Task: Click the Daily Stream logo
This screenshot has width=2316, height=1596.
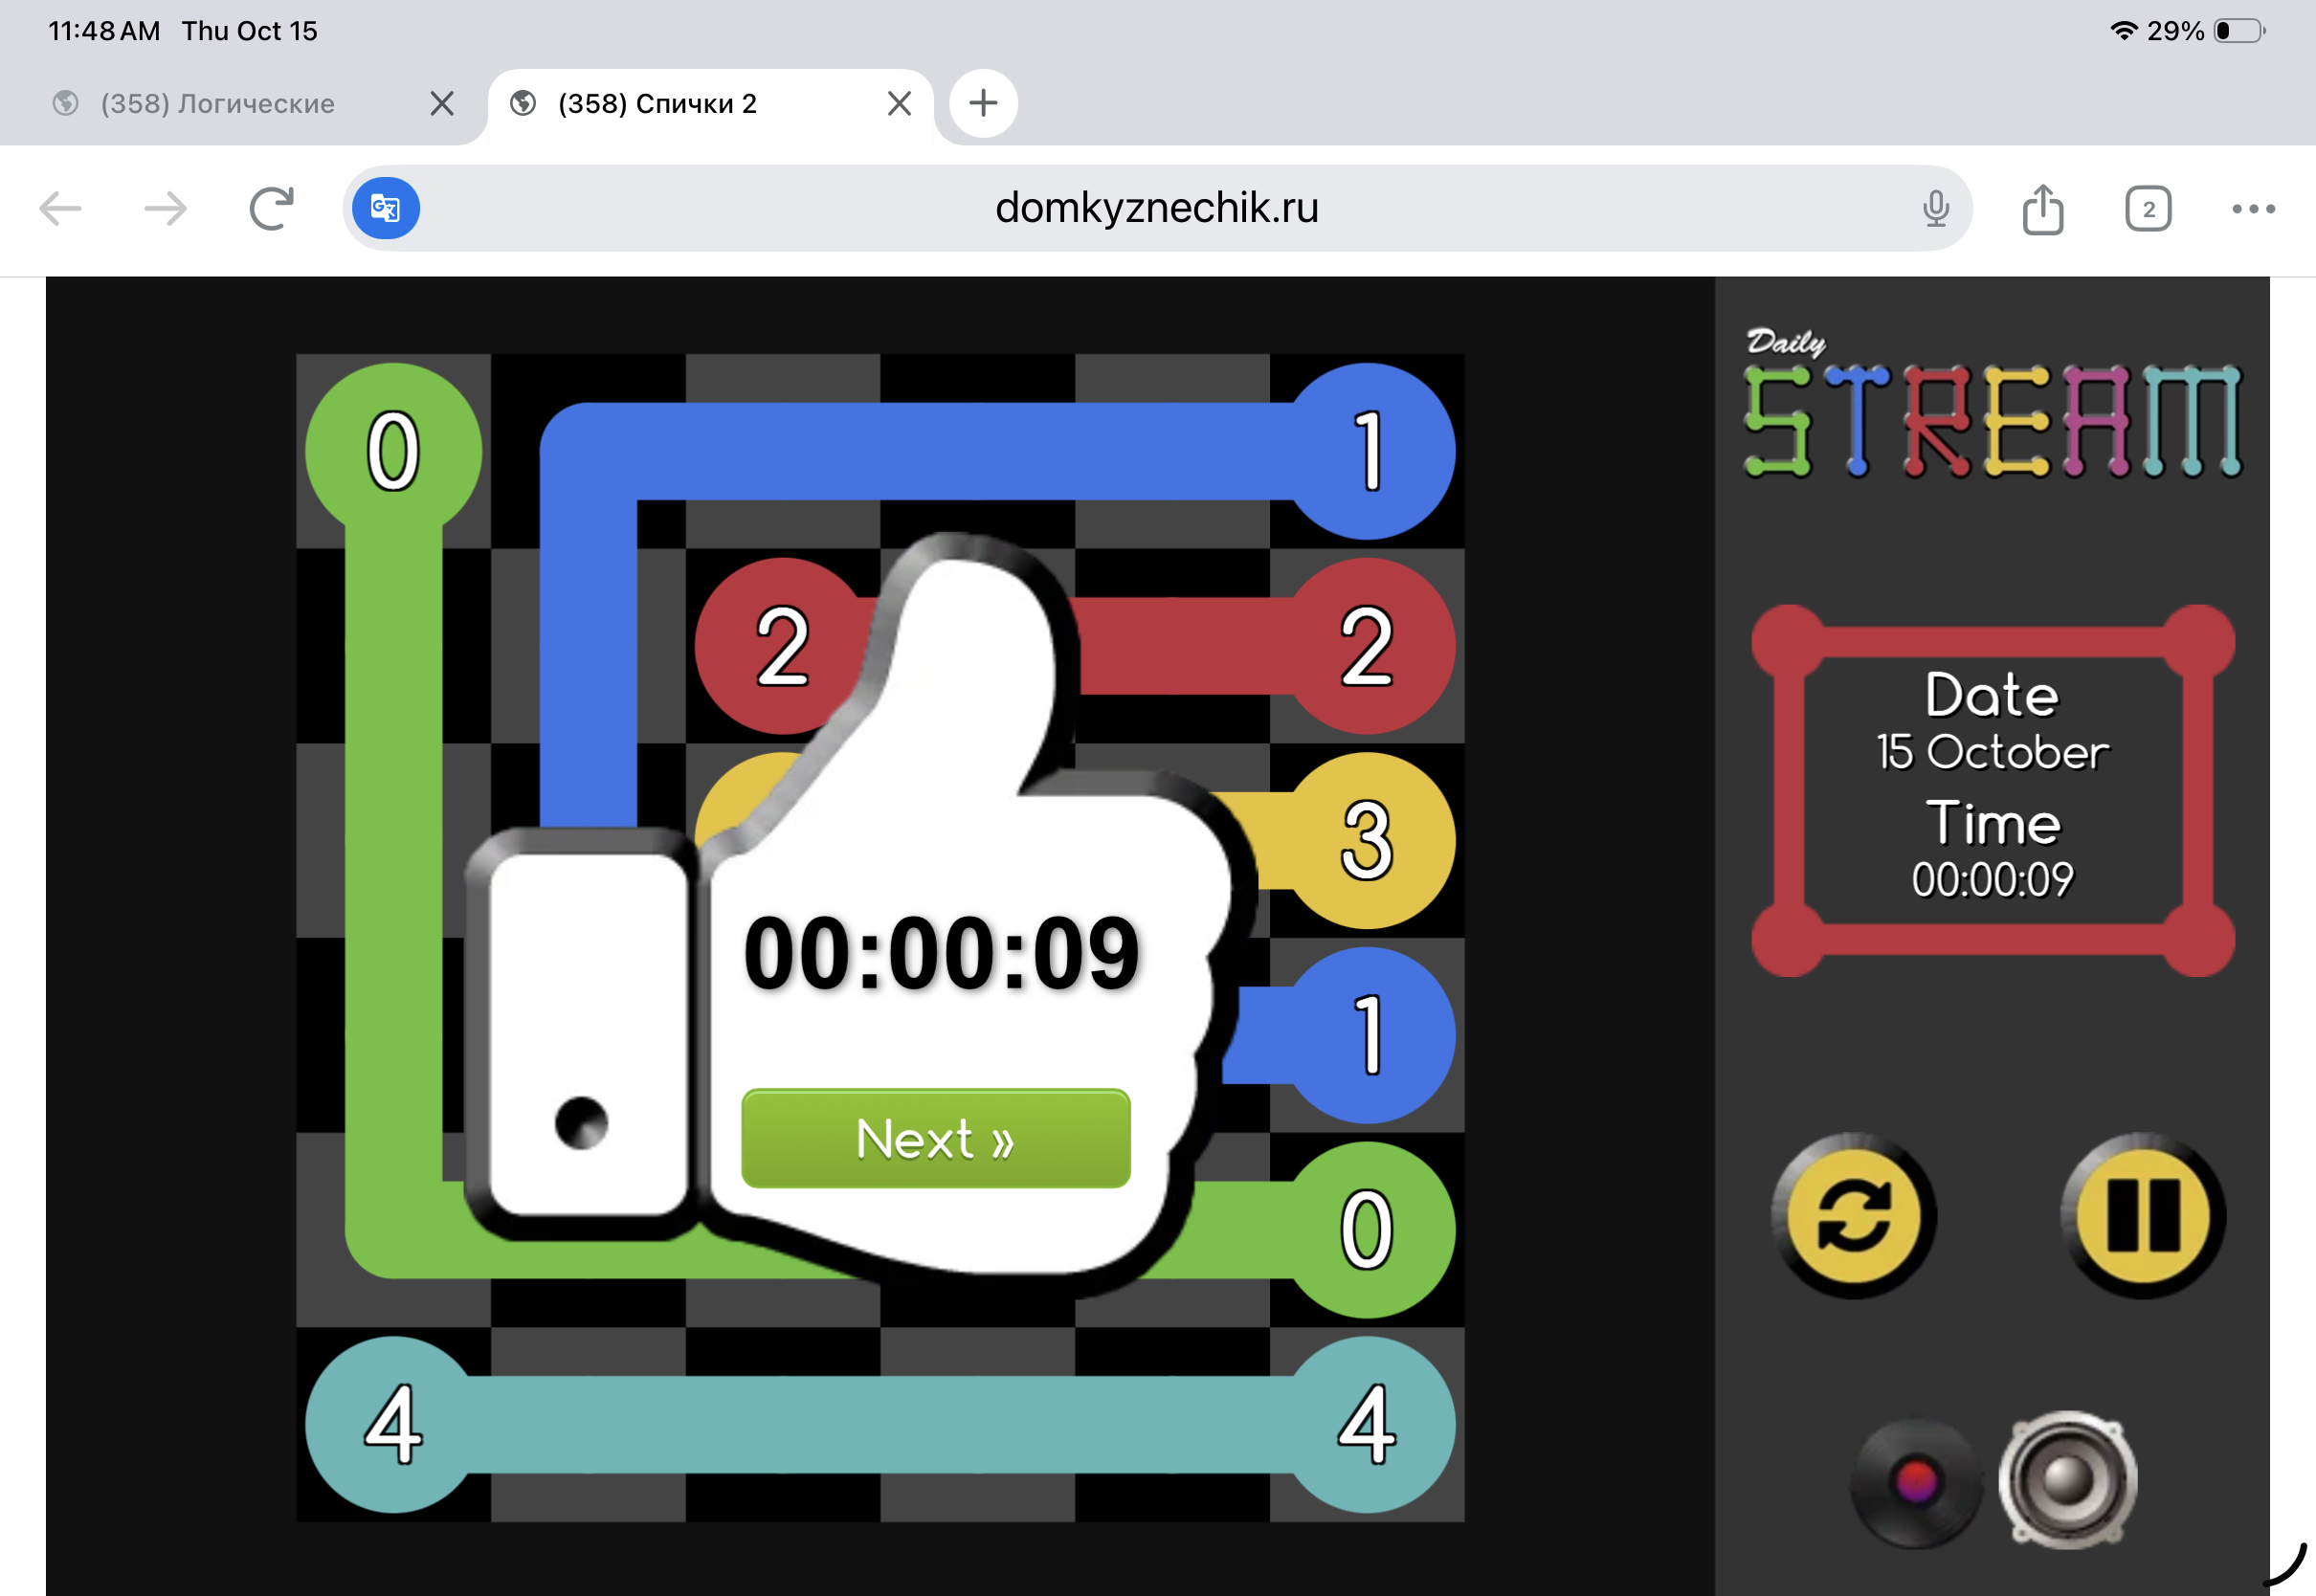Action: tap(1992, 403)
